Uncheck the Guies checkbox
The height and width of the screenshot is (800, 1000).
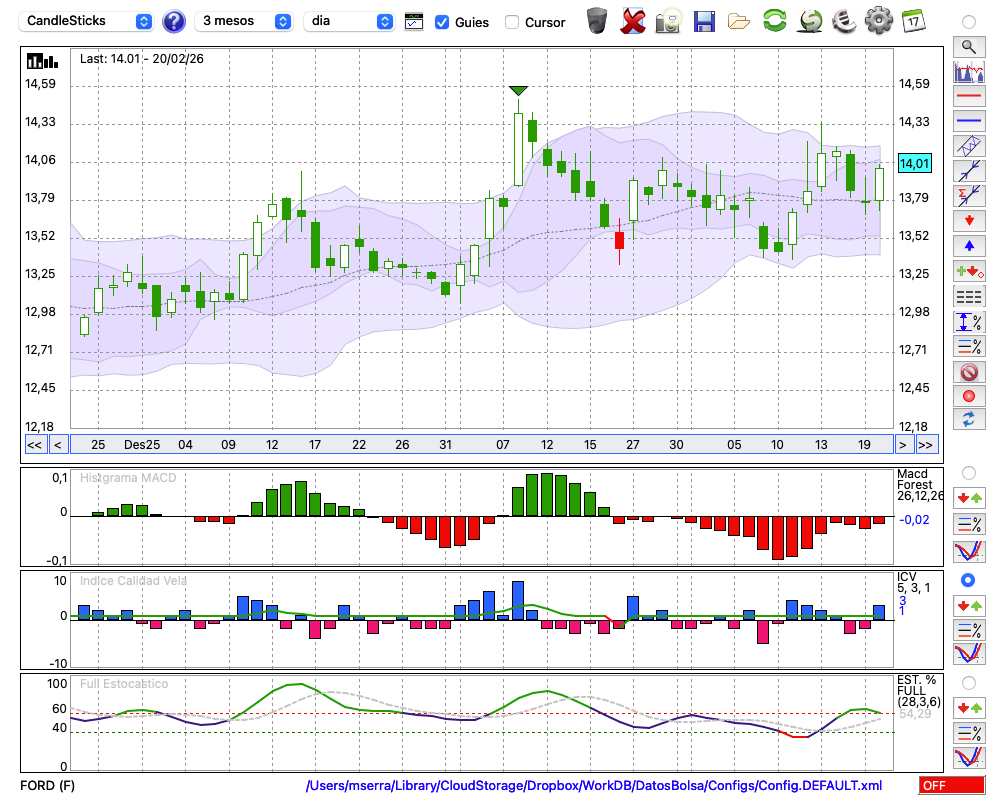click(x=442, y=22)
